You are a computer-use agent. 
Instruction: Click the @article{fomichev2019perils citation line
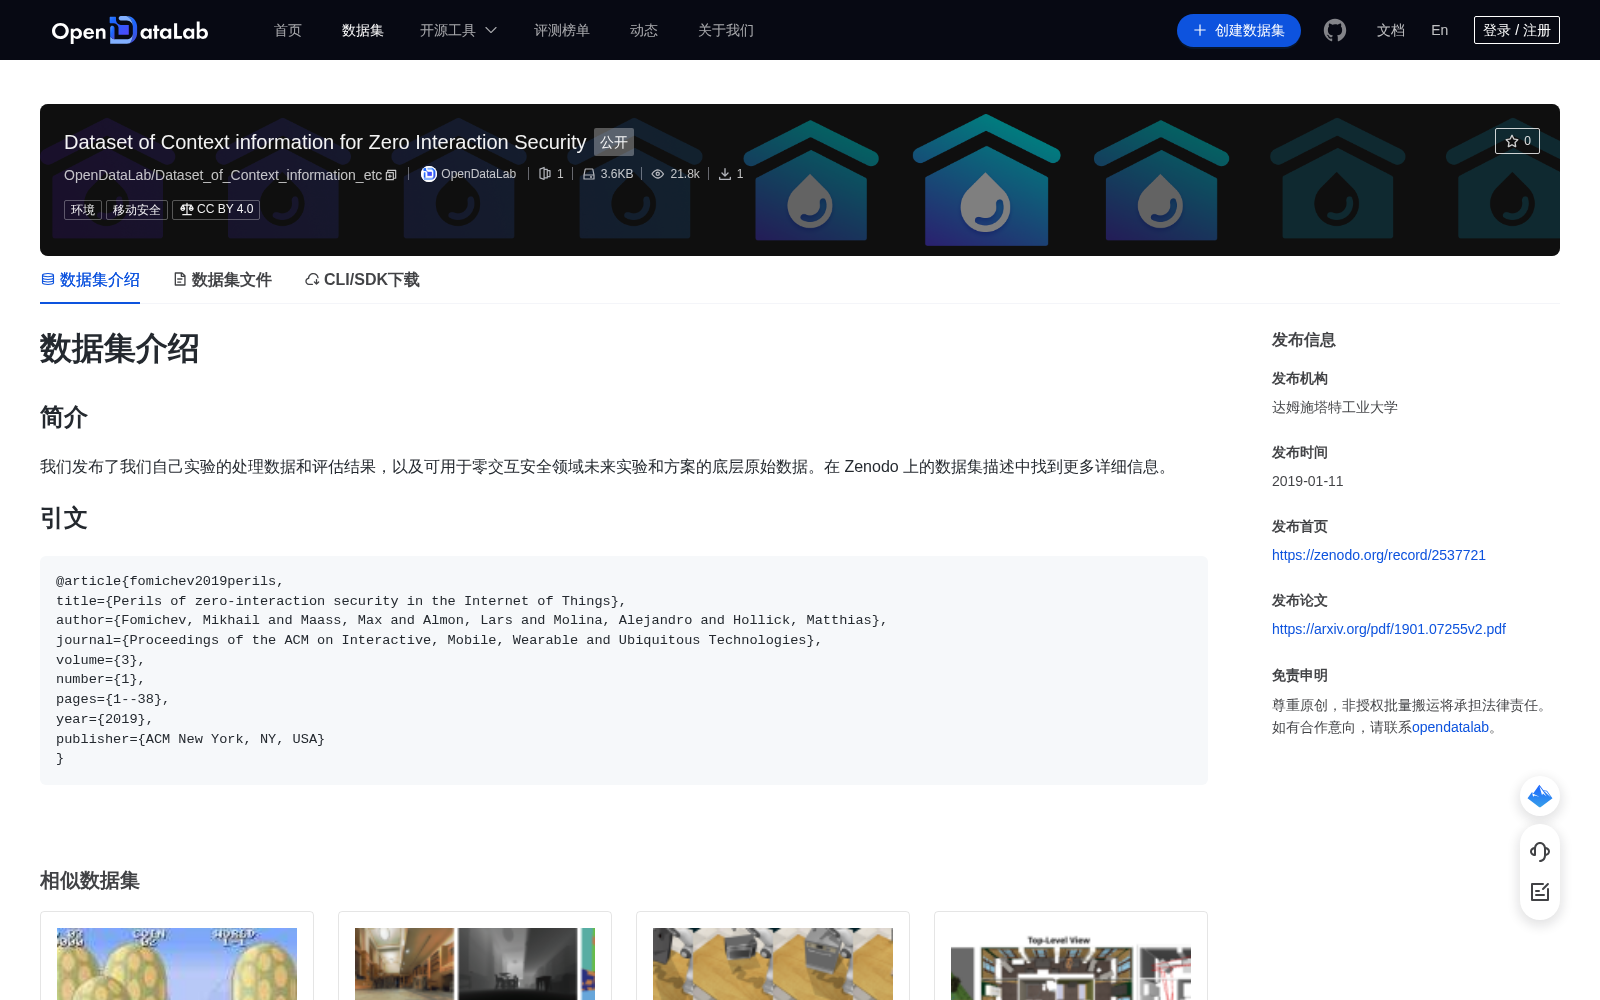pos(170,581)
